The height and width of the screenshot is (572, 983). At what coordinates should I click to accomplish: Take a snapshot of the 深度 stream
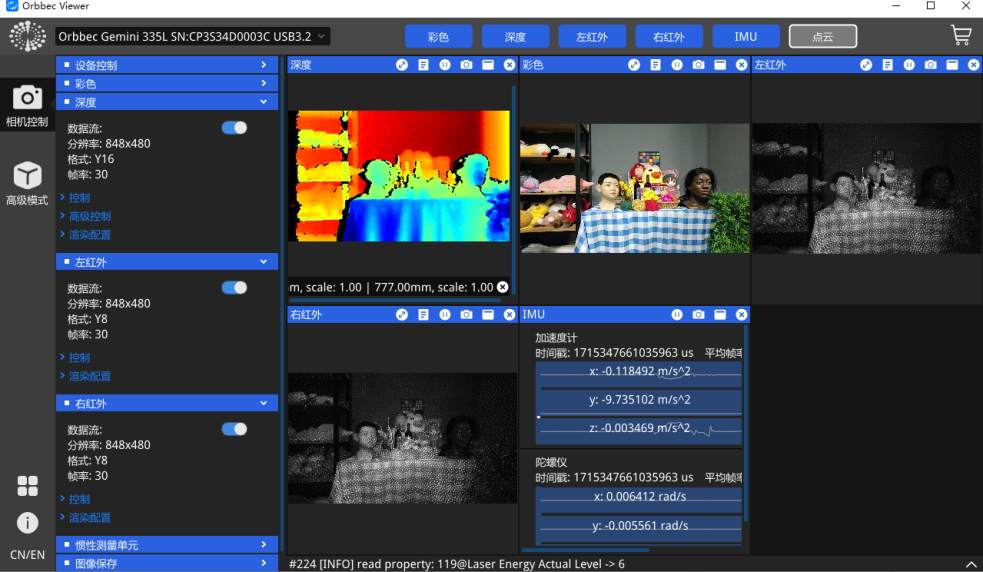tap(466, 65)
